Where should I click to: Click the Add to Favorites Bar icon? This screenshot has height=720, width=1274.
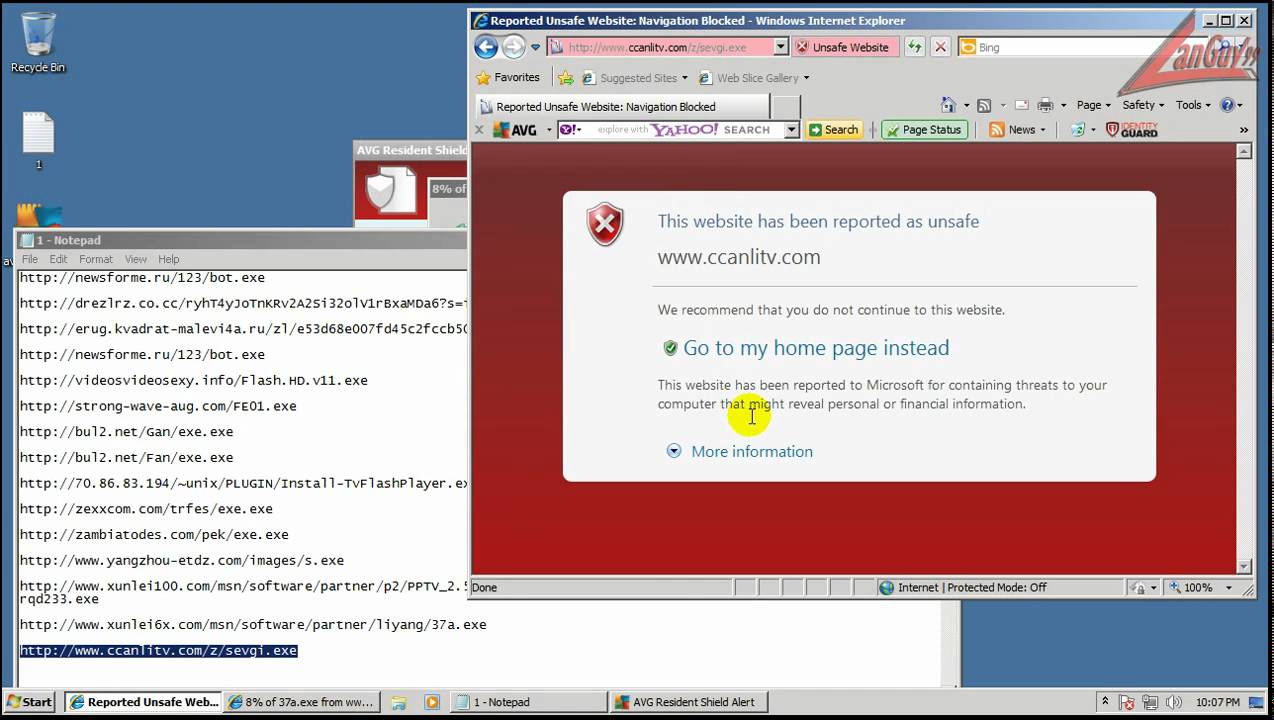[x=565, y=77]
